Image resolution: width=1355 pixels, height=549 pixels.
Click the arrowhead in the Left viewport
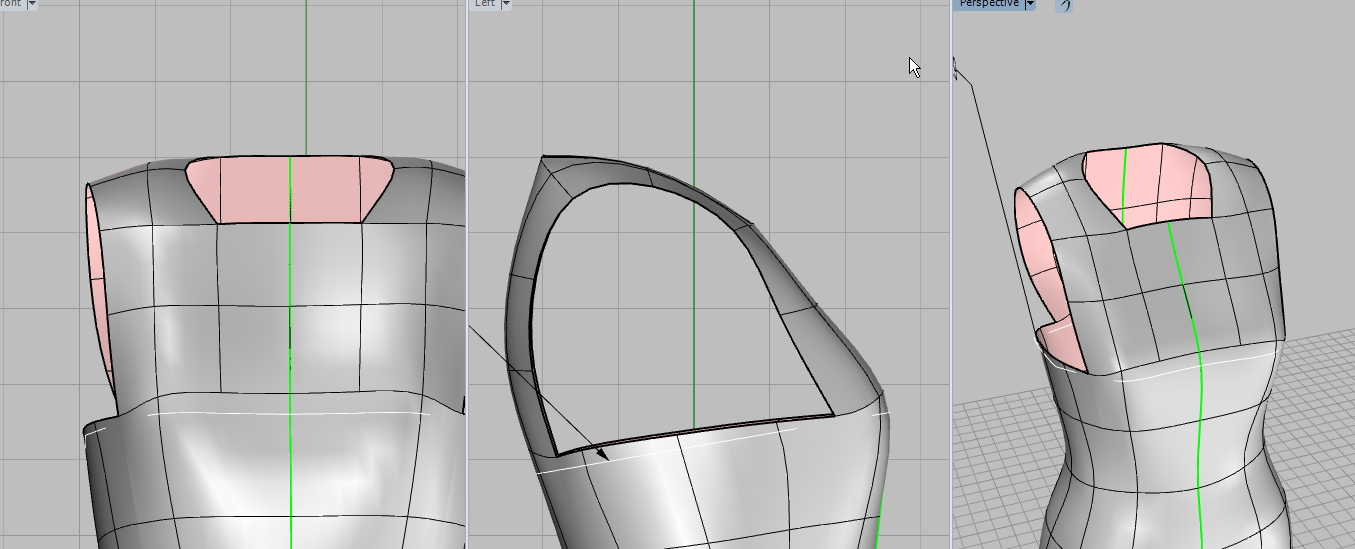click(602, 455)
